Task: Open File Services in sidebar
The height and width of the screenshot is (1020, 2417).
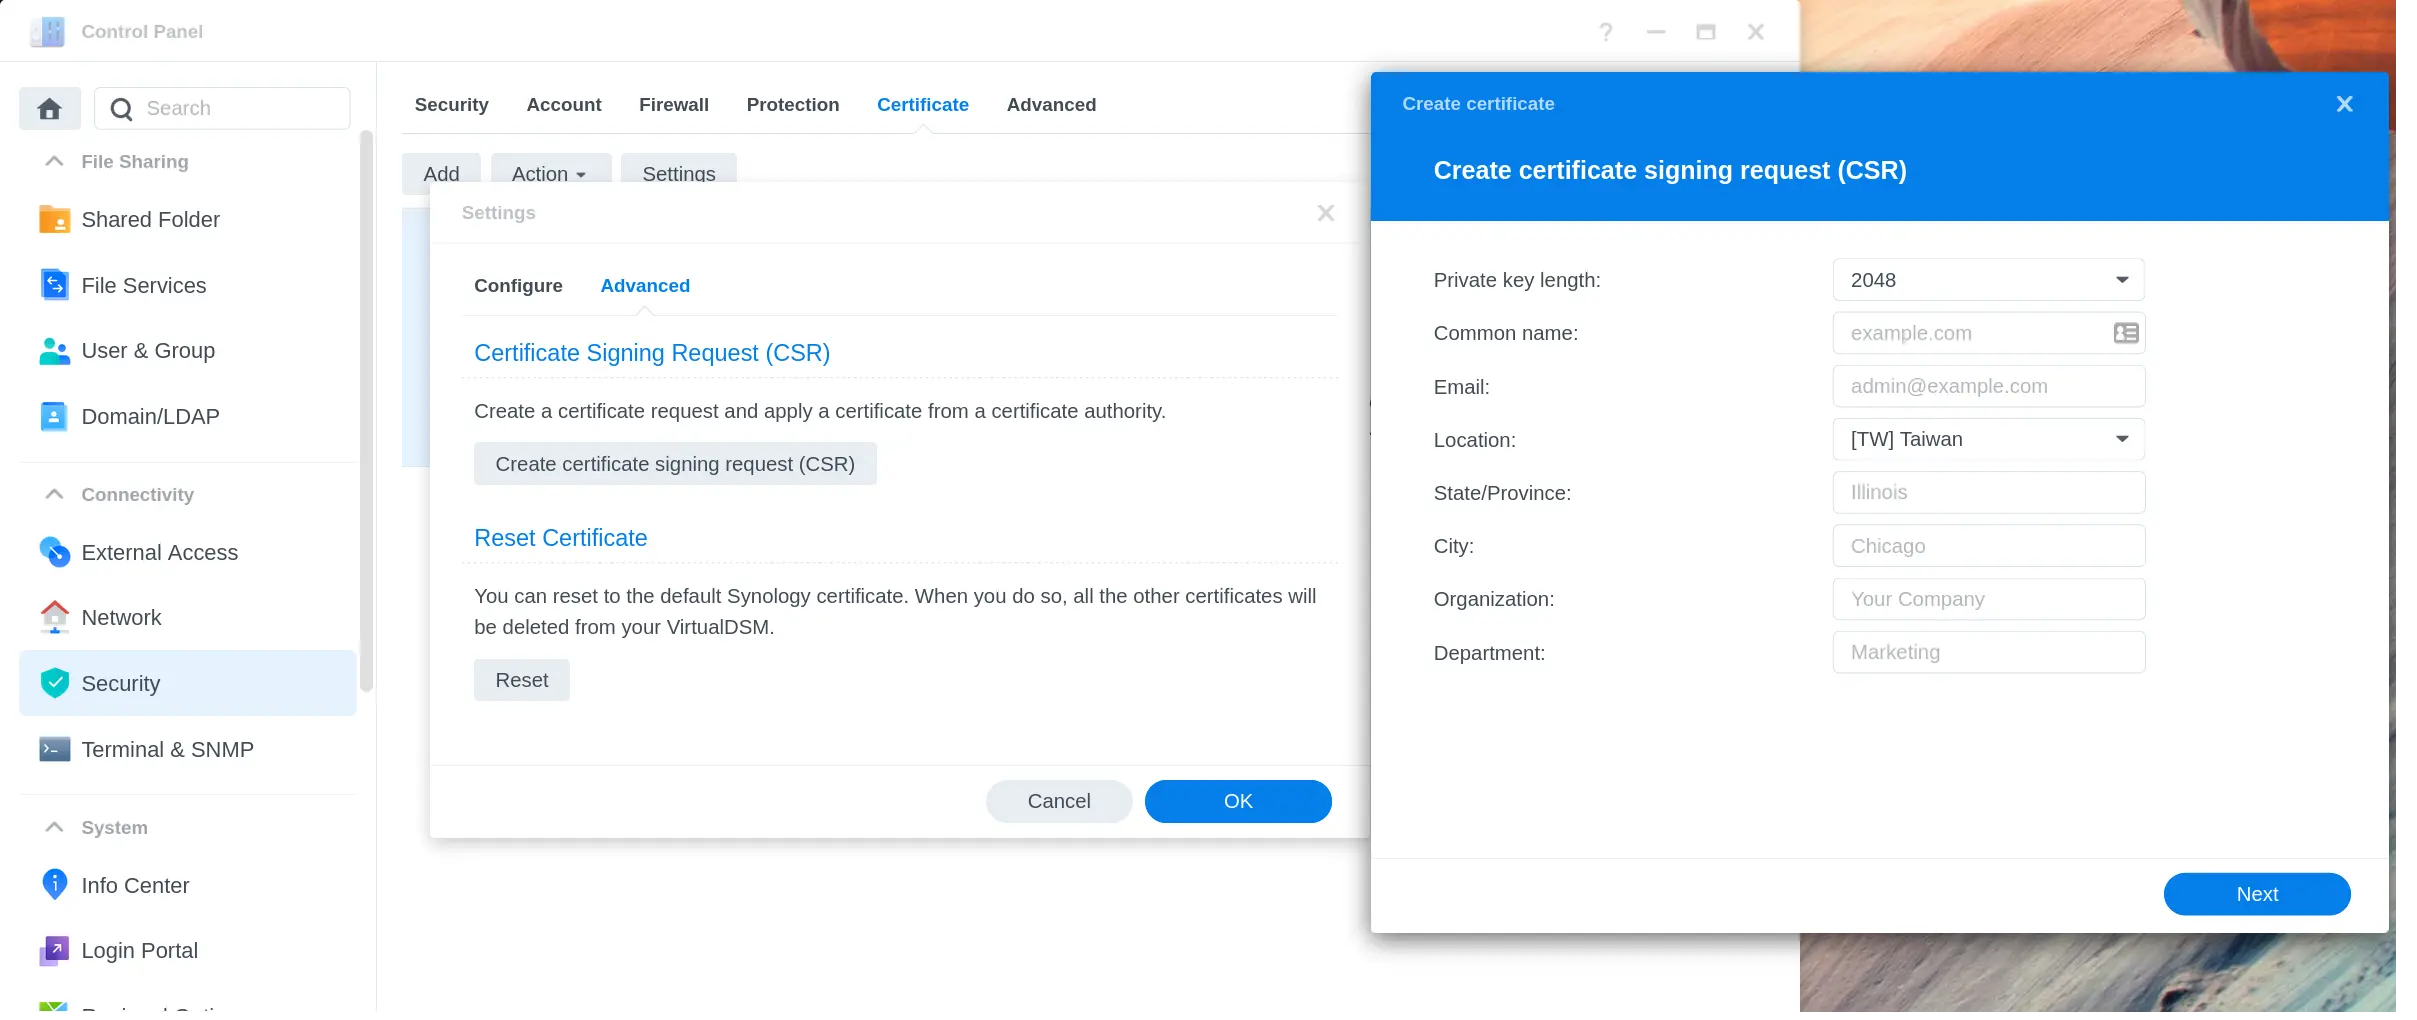Action: pos(188,285)
